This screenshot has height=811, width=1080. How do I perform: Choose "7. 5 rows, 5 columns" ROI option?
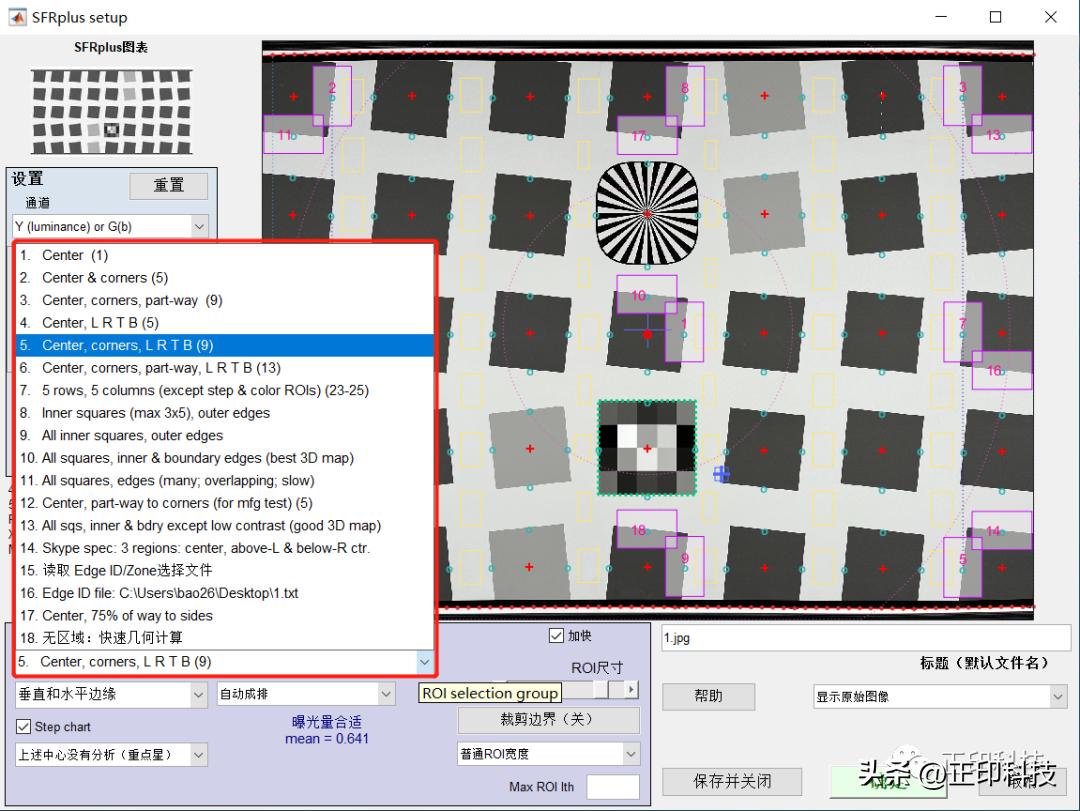point(225,390)
